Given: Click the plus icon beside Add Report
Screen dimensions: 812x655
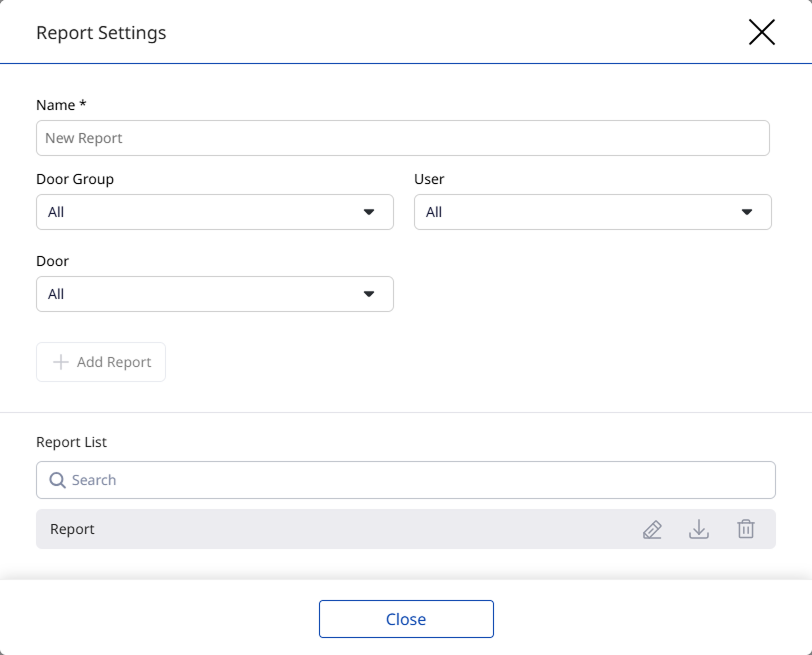Looking at the screenshot, I should tap(61, 362).
